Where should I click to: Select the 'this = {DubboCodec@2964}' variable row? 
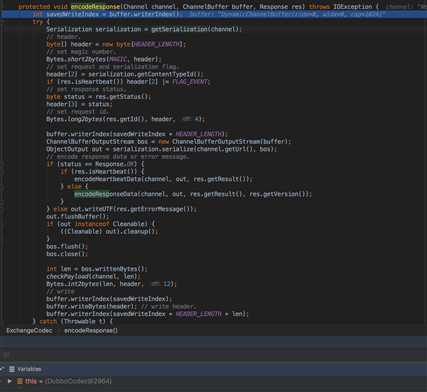213,381
